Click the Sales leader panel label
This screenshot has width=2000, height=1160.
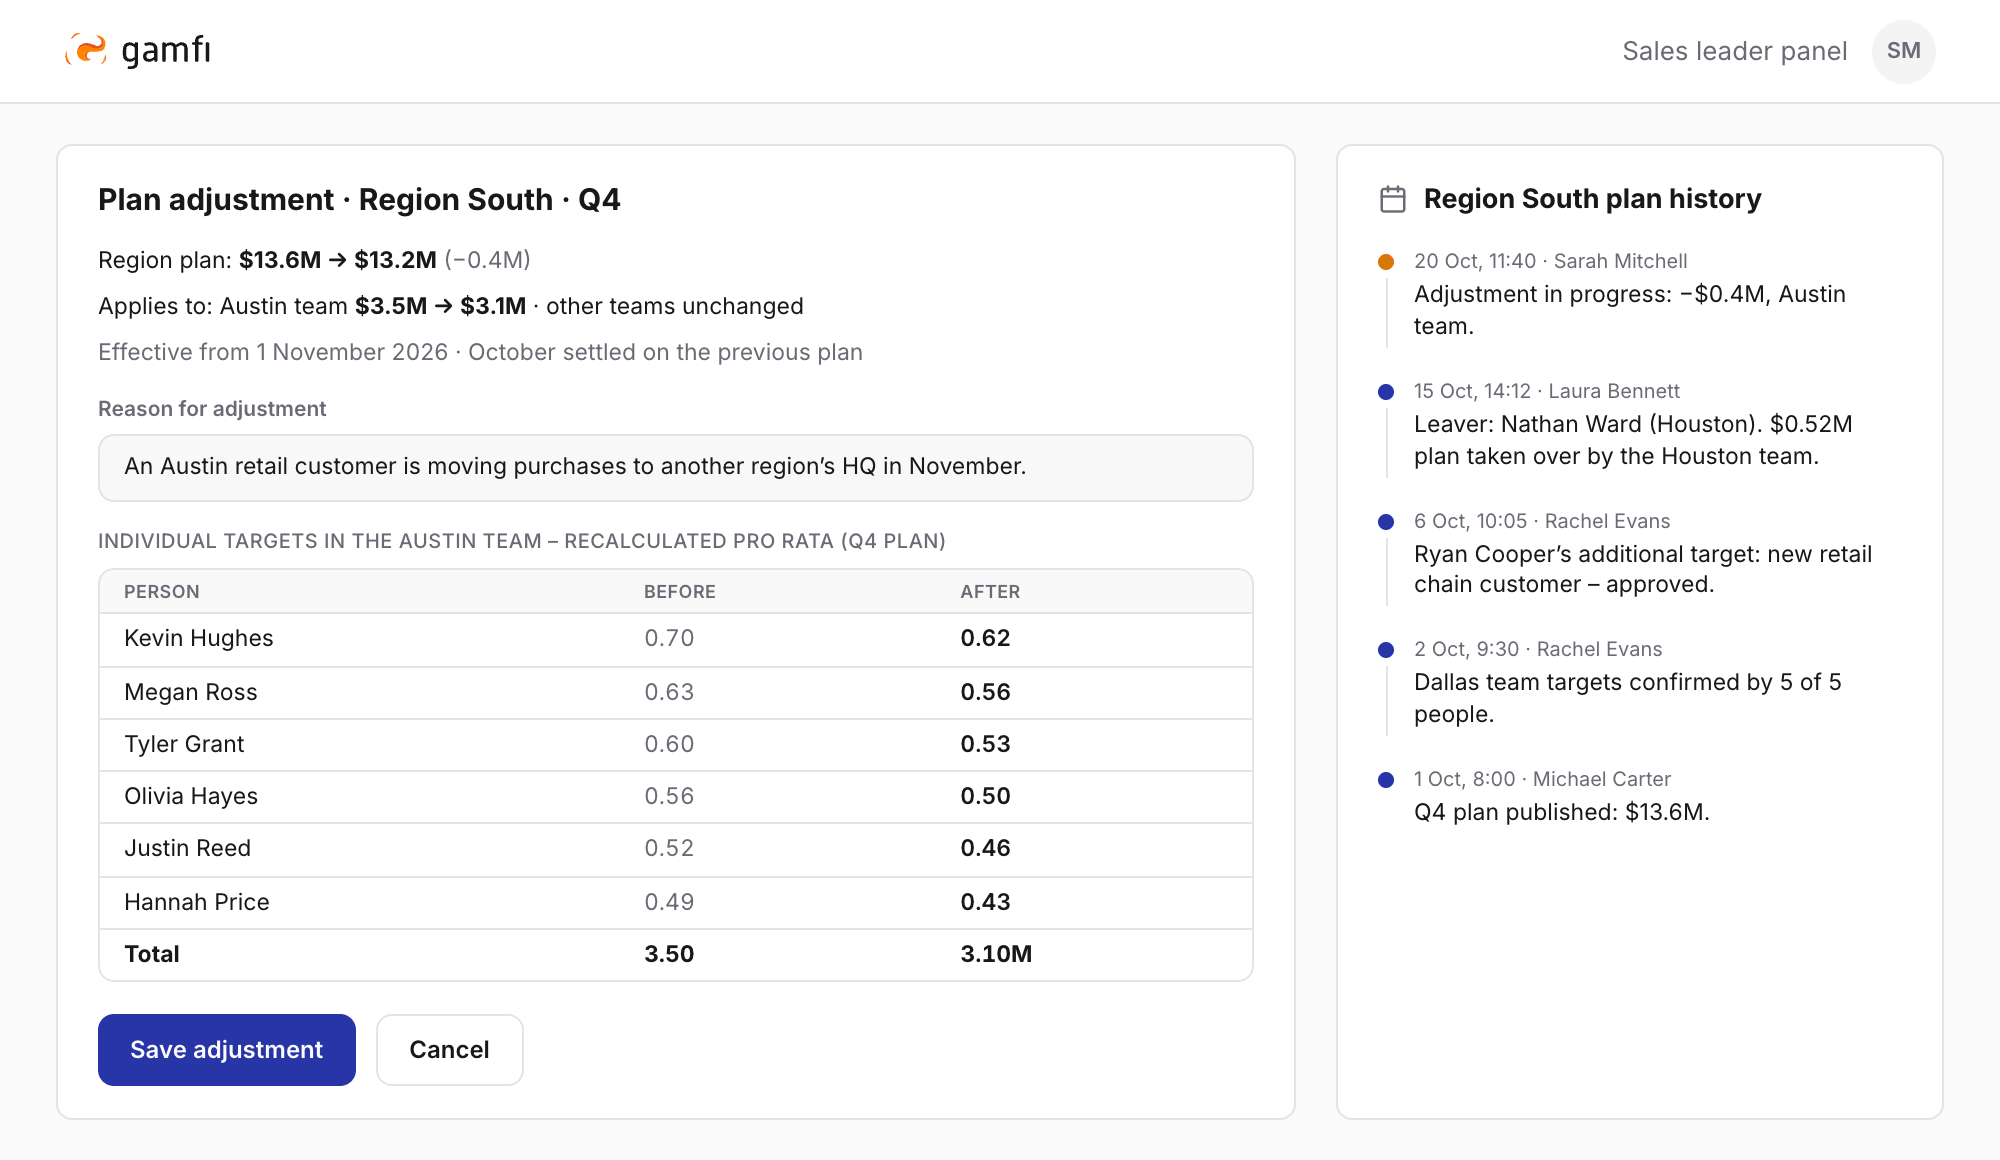coord(1734,51)
